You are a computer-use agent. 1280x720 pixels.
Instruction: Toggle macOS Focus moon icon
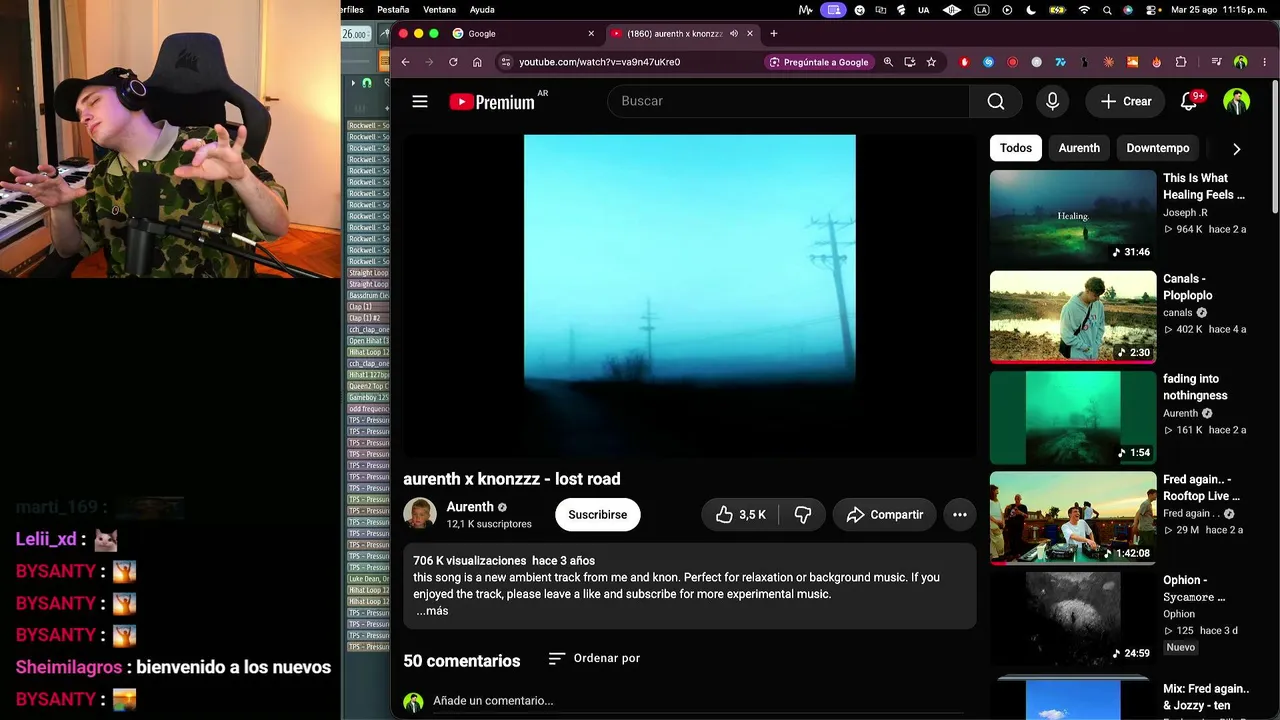(1031, 10)
